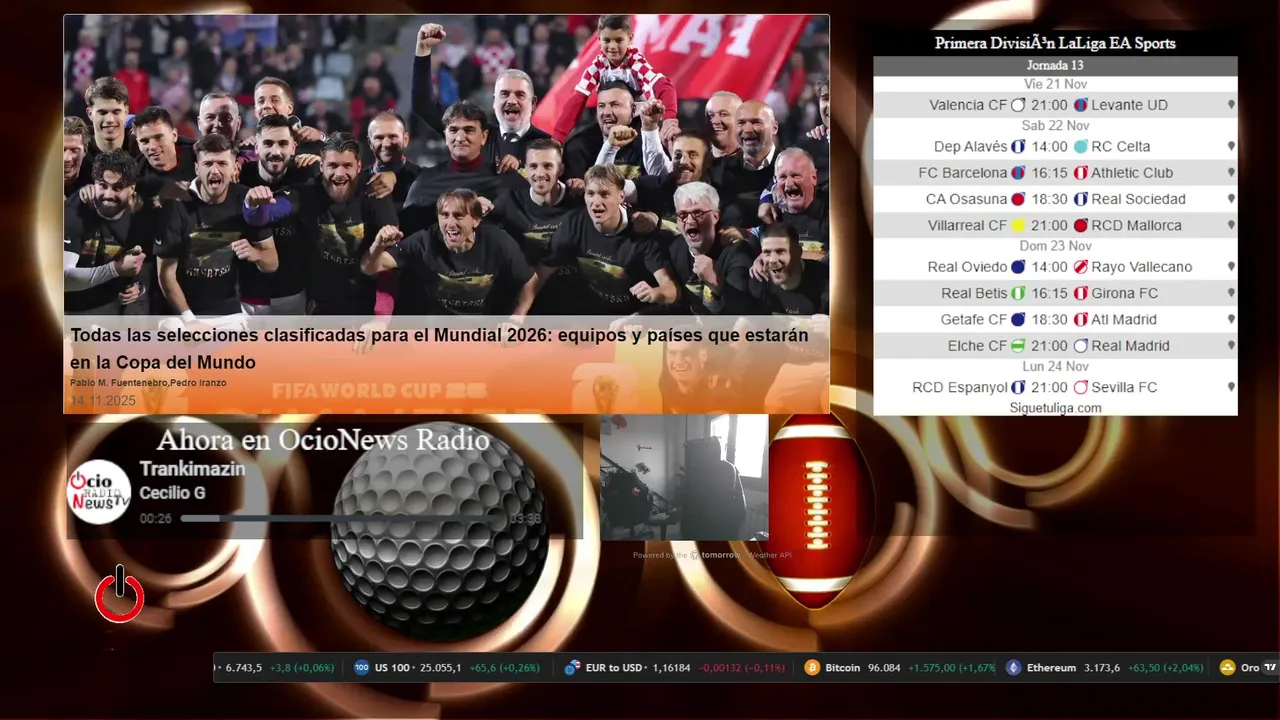This screenshot has width=1280, height=720.
Task: Click the article date '14.11.2025'
Action: coord(103,401)
